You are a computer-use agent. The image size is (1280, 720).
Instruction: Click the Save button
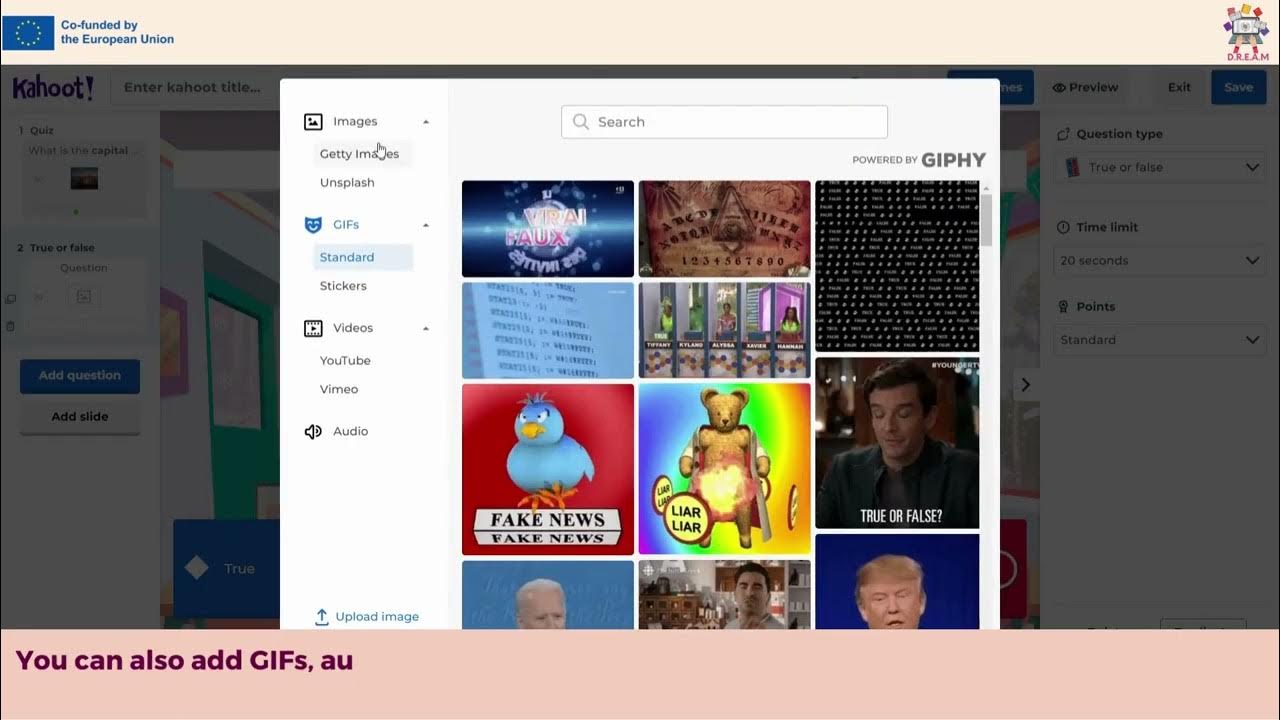coord(1238,87)
